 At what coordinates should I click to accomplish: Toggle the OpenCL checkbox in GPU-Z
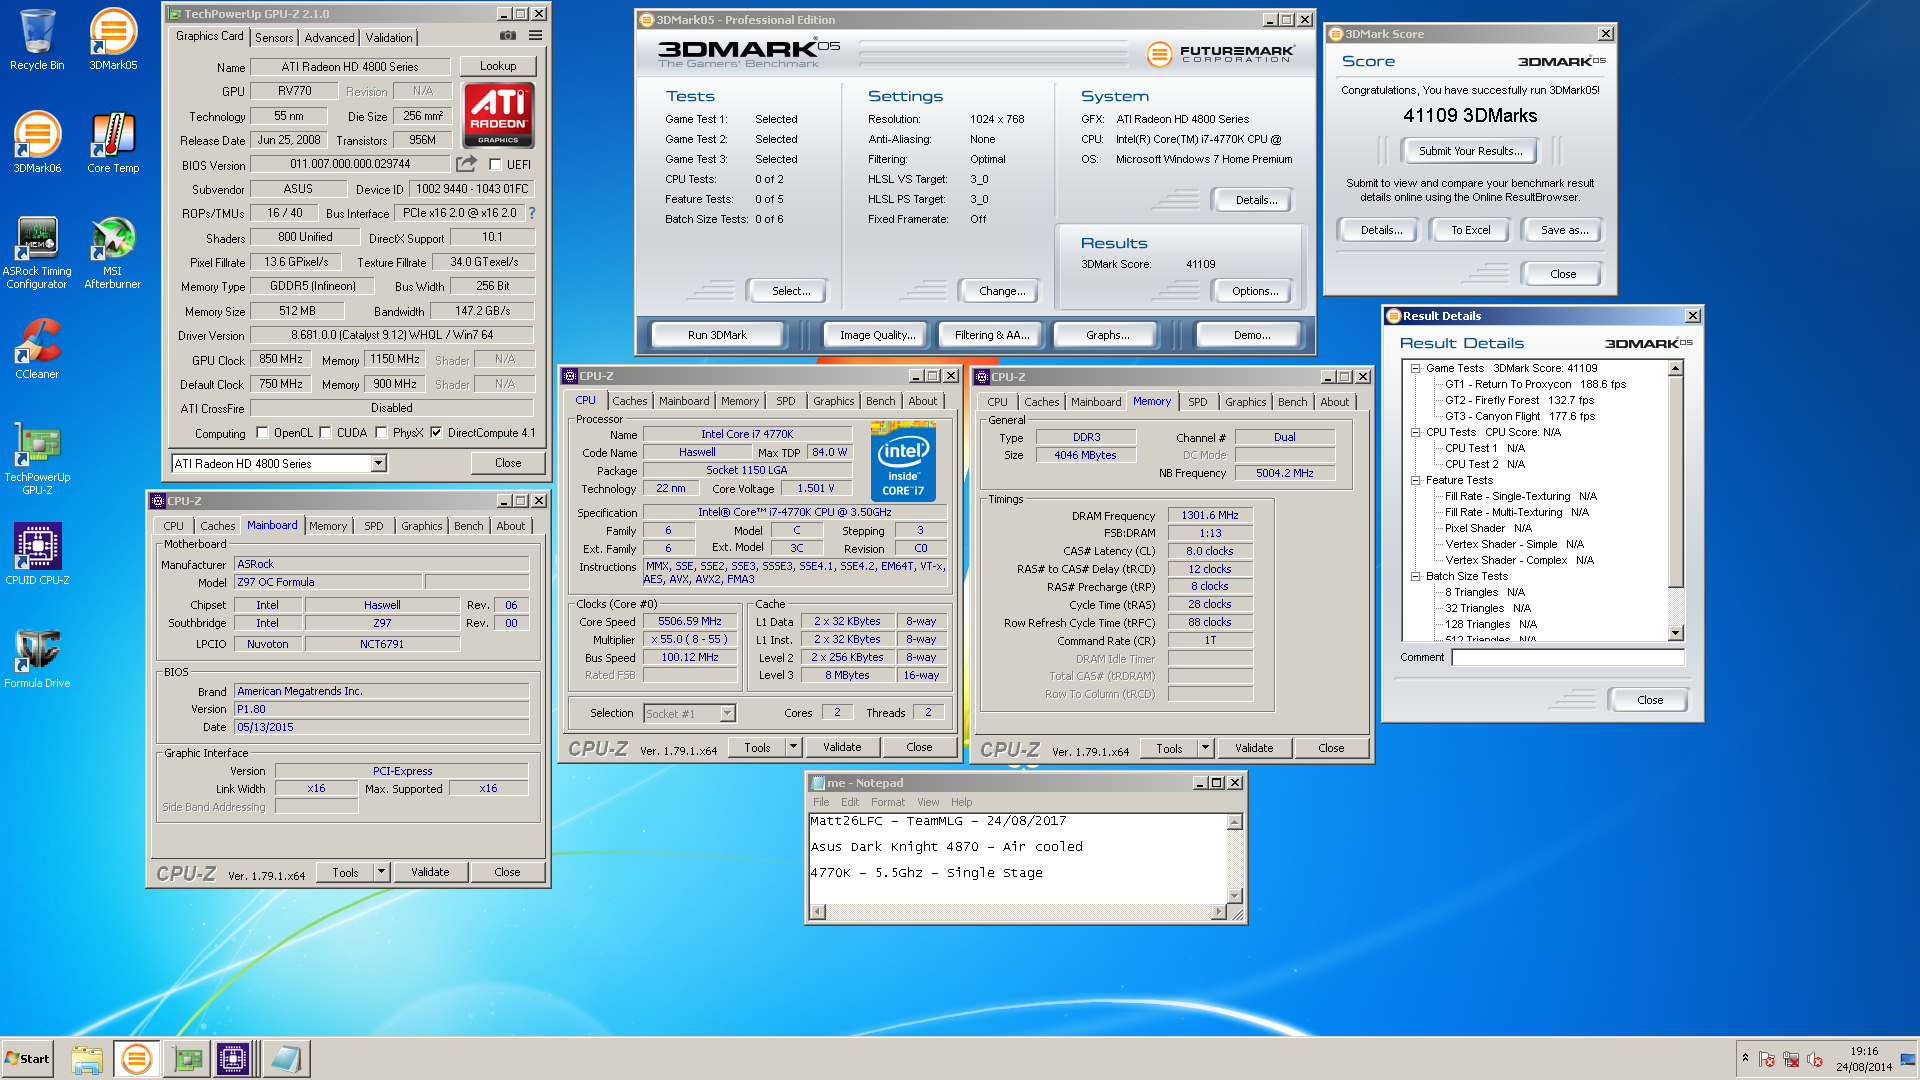pos(262,433)
